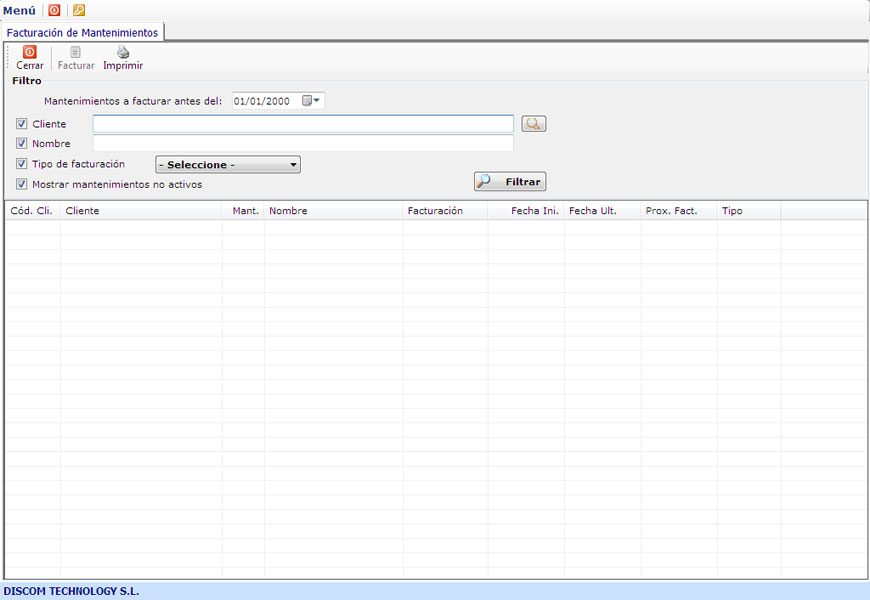Viewport: 870px width, 600px height.
Task: Toggle the Nombre filter checkbox
Action: pyautogui.click(x=22, y=143)
